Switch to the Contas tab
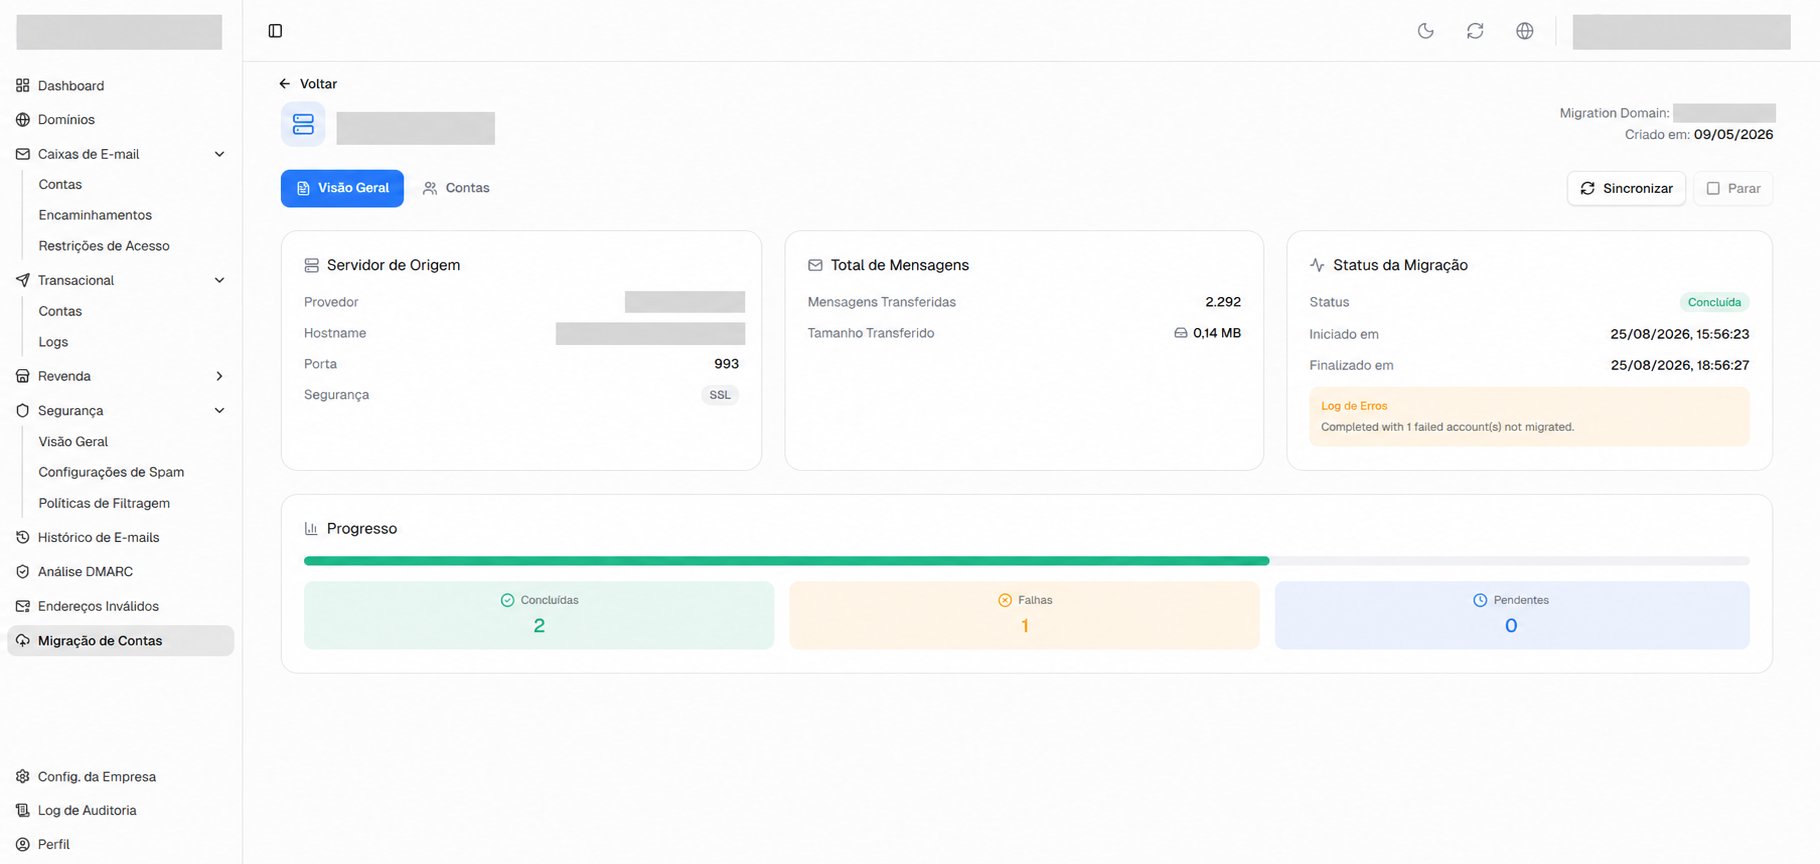1820x864 pixels. click(456, 188)
